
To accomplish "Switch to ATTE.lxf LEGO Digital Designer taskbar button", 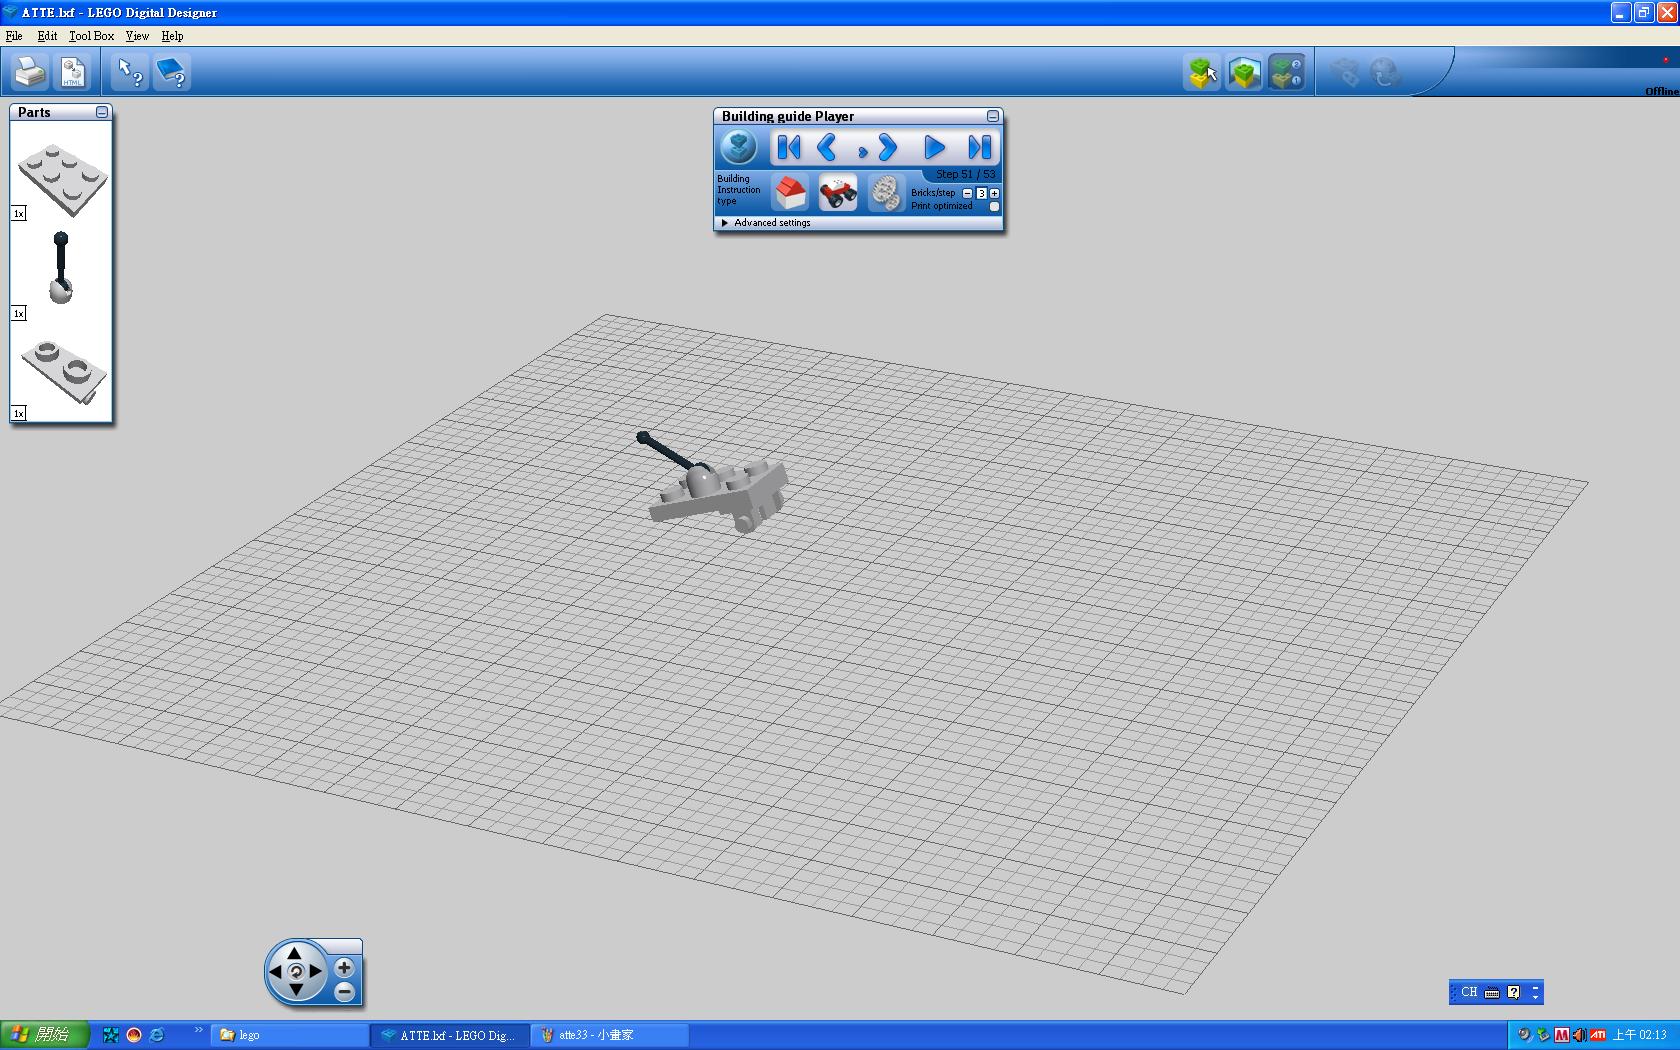I will [x=449, y=1035].
